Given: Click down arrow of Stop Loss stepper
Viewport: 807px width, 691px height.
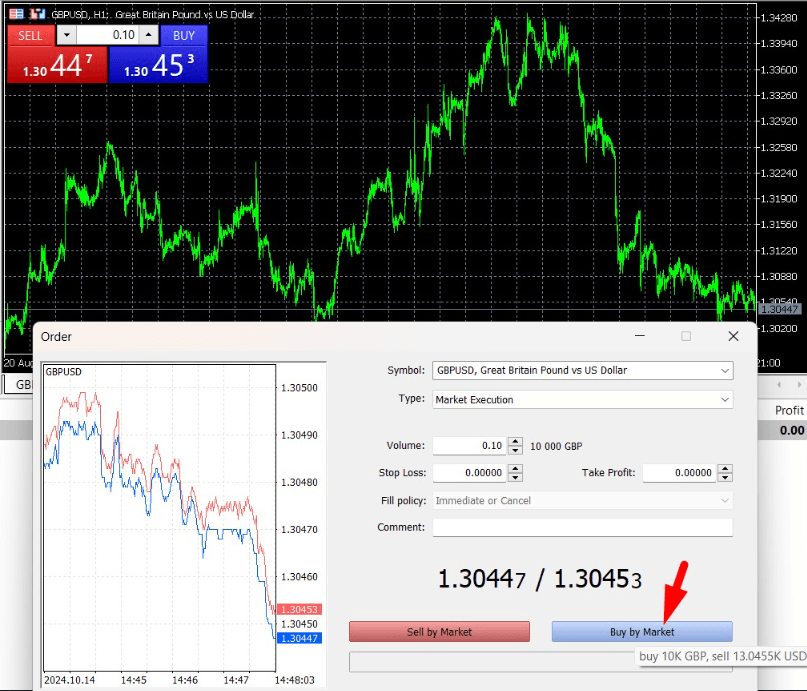Looking at the screenshot, I should pos(515,478).
